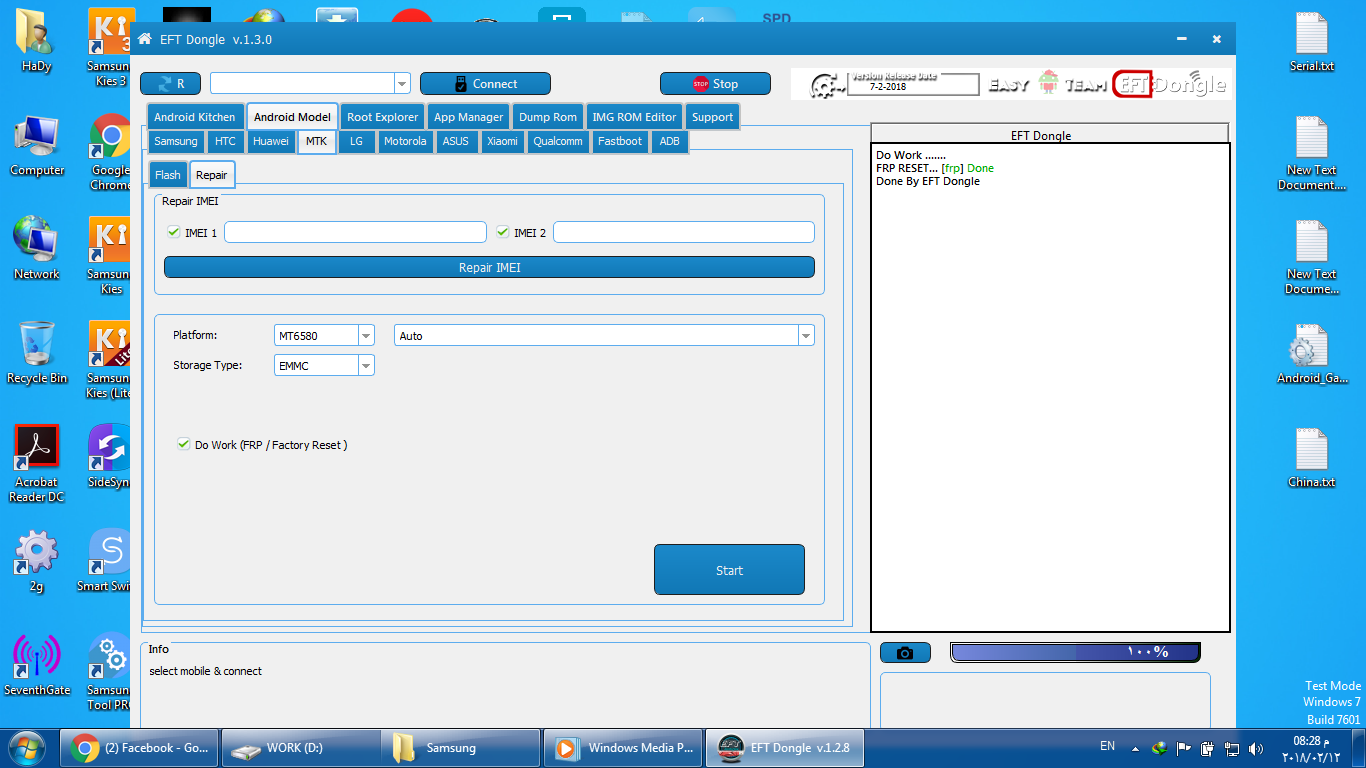Select the LG brand tab
1366x768 pixels.
[357, 141]
